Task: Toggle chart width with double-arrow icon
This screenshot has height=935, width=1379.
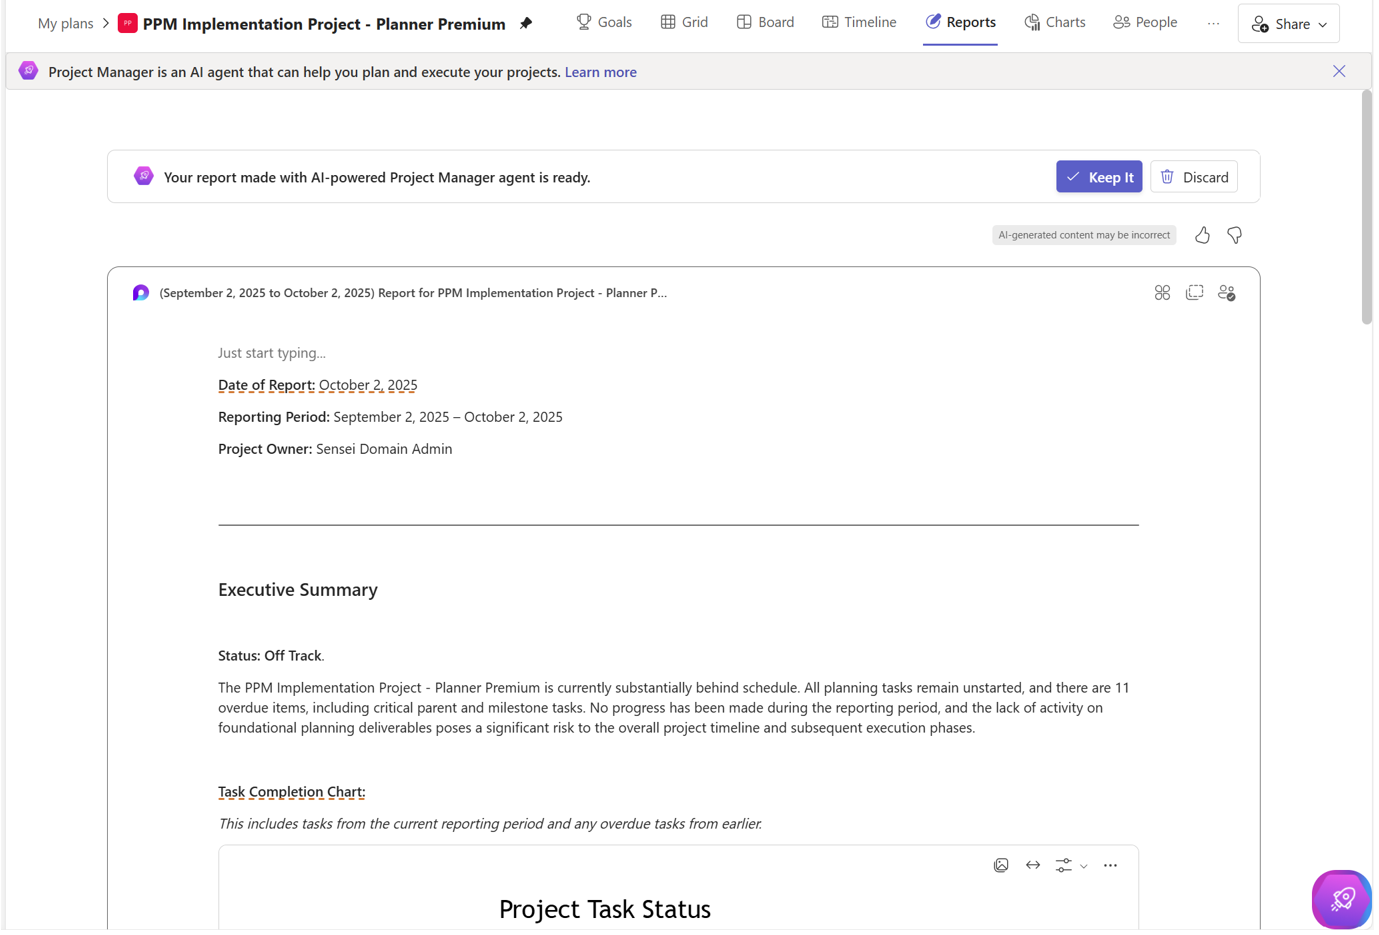Action: [1033, 865]
